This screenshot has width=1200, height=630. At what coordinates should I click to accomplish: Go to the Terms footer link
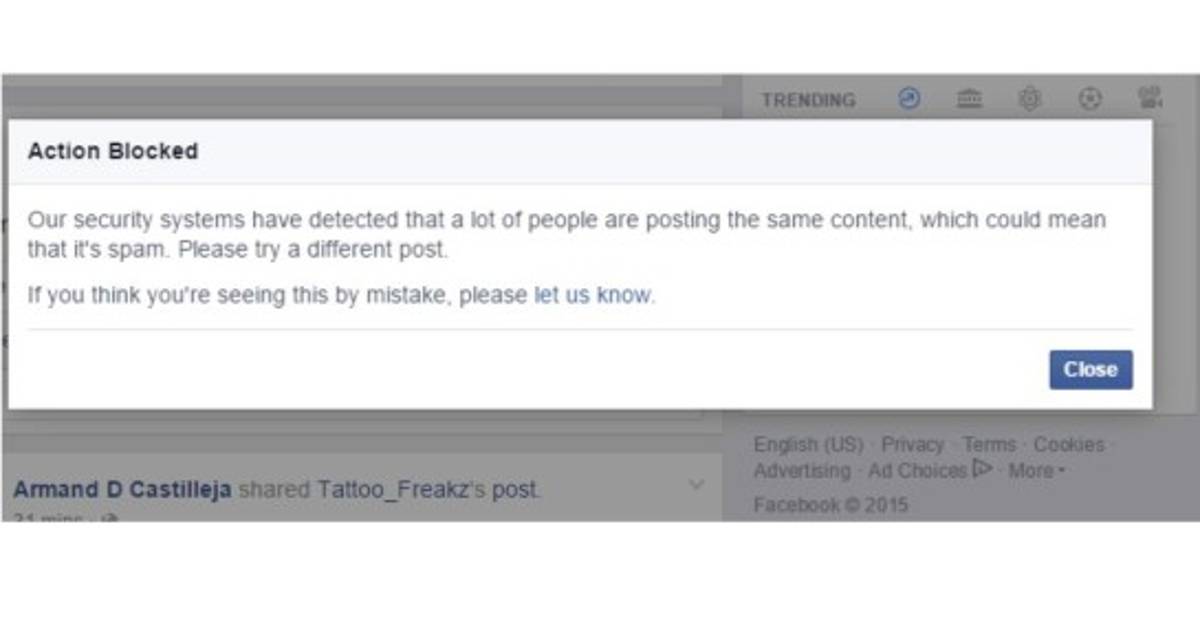click(989, 444)
